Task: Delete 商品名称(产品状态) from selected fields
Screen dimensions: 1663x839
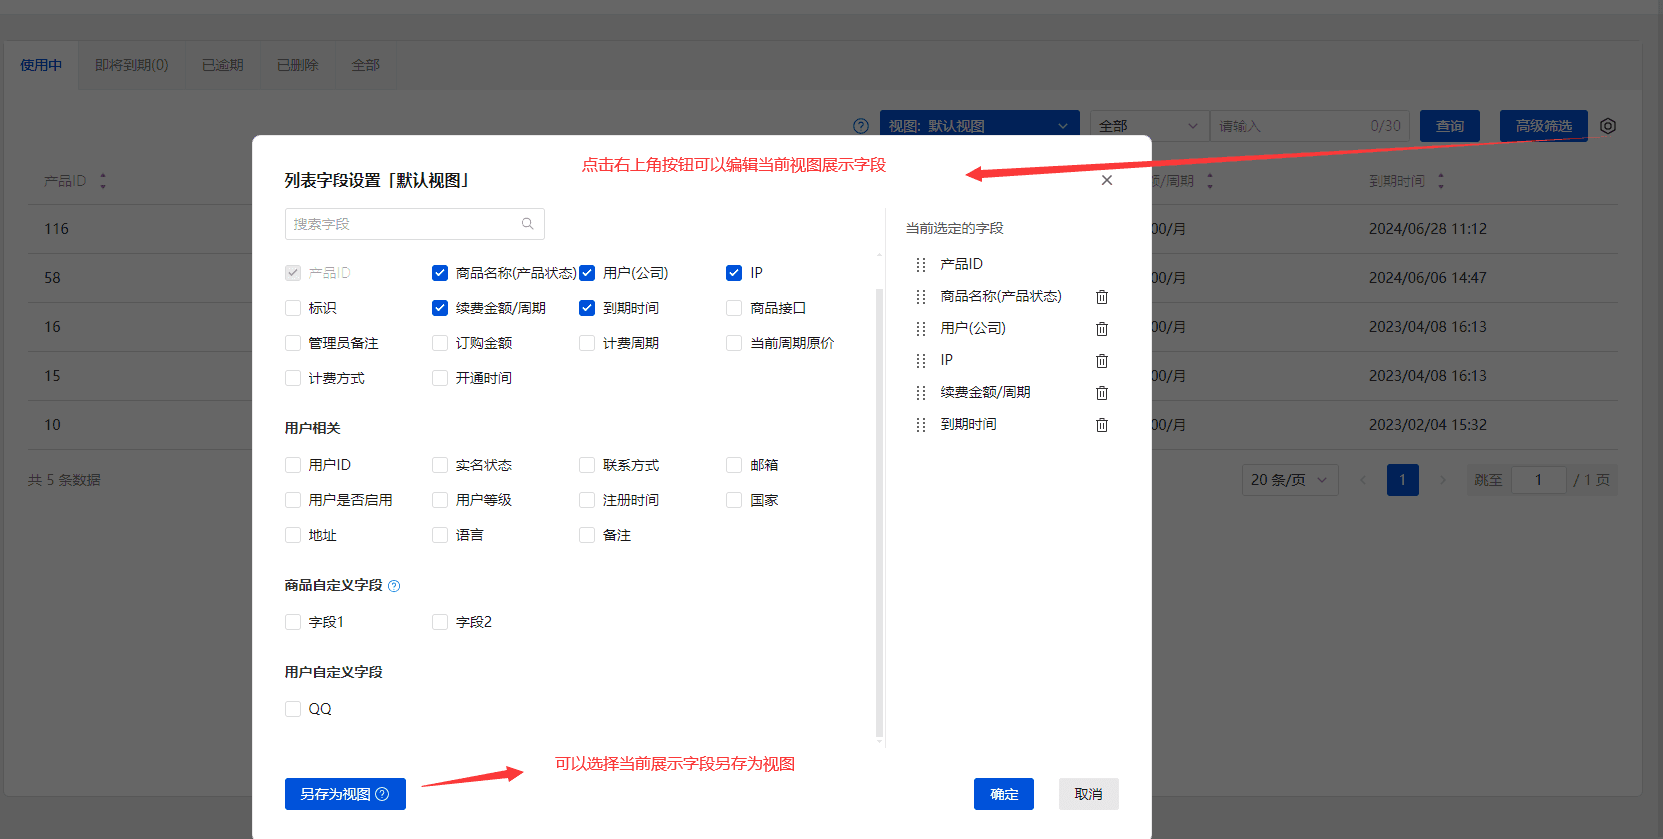Action: (1102, 297)
